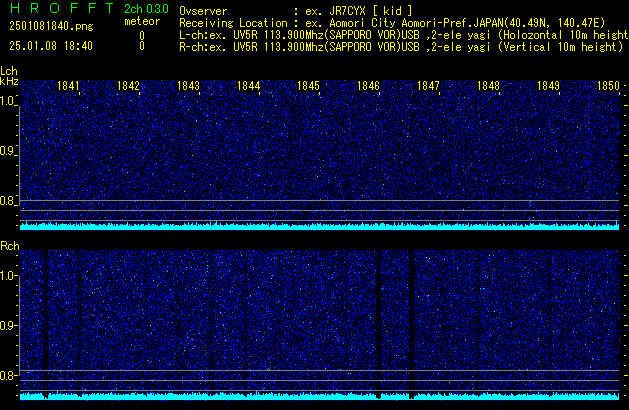The width and height of the screenshot is (629, 410).
Task: Click the Rch 1.0 frequency label
Action: click(x=7, y=276)
